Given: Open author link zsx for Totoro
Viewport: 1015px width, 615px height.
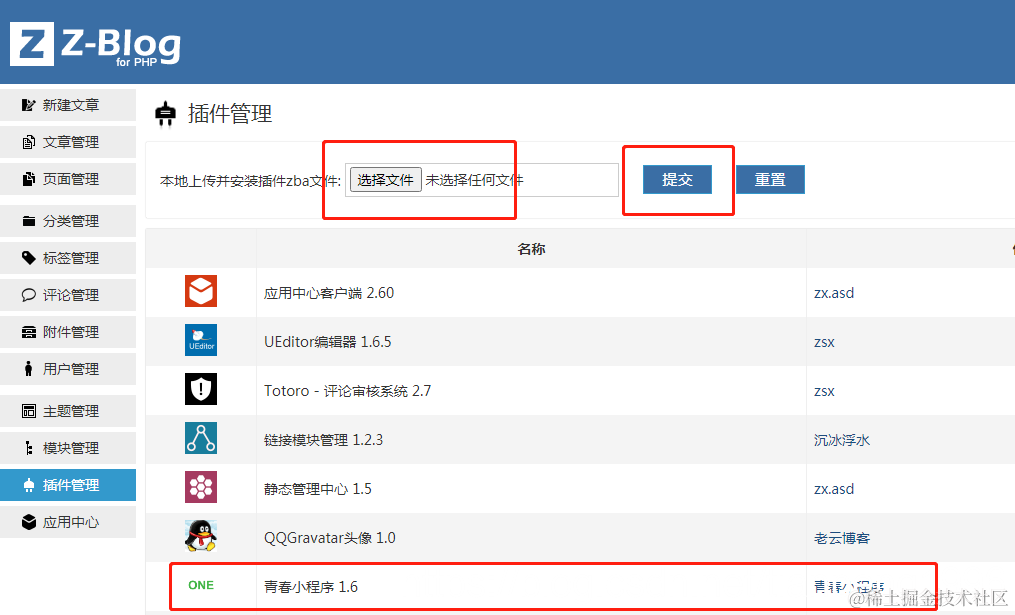Looking at the screenshot, I should pos(824,391).
